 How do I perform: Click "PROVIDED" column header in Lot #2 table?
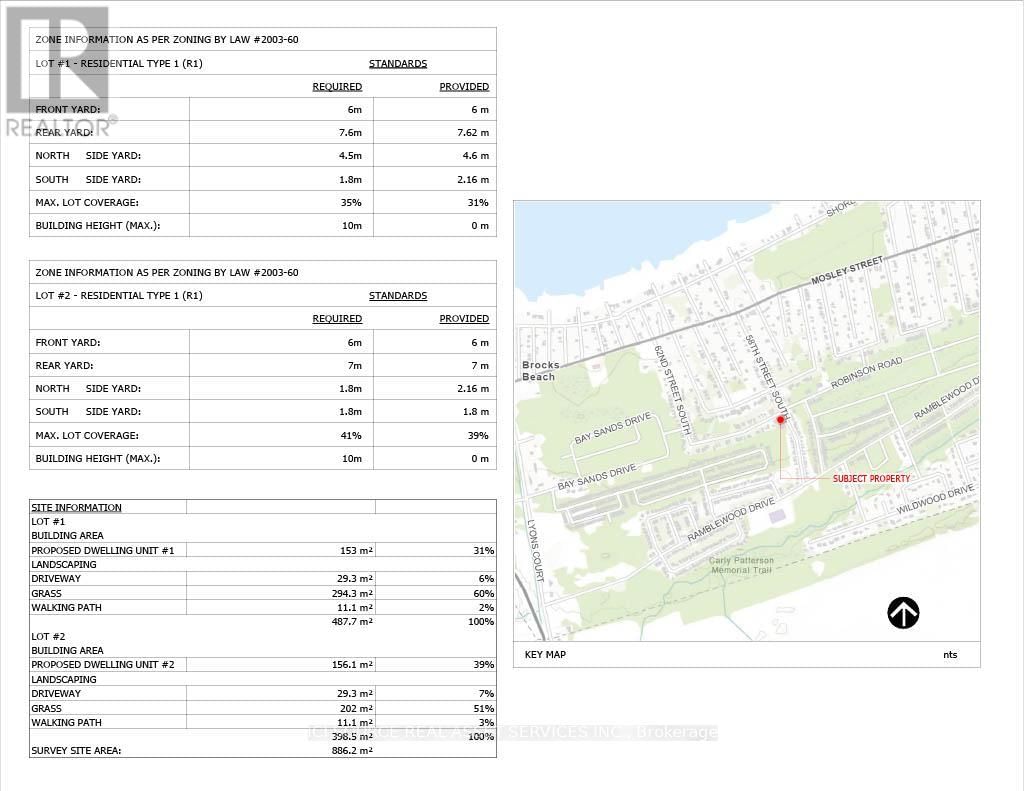click(x=464, y=318)
